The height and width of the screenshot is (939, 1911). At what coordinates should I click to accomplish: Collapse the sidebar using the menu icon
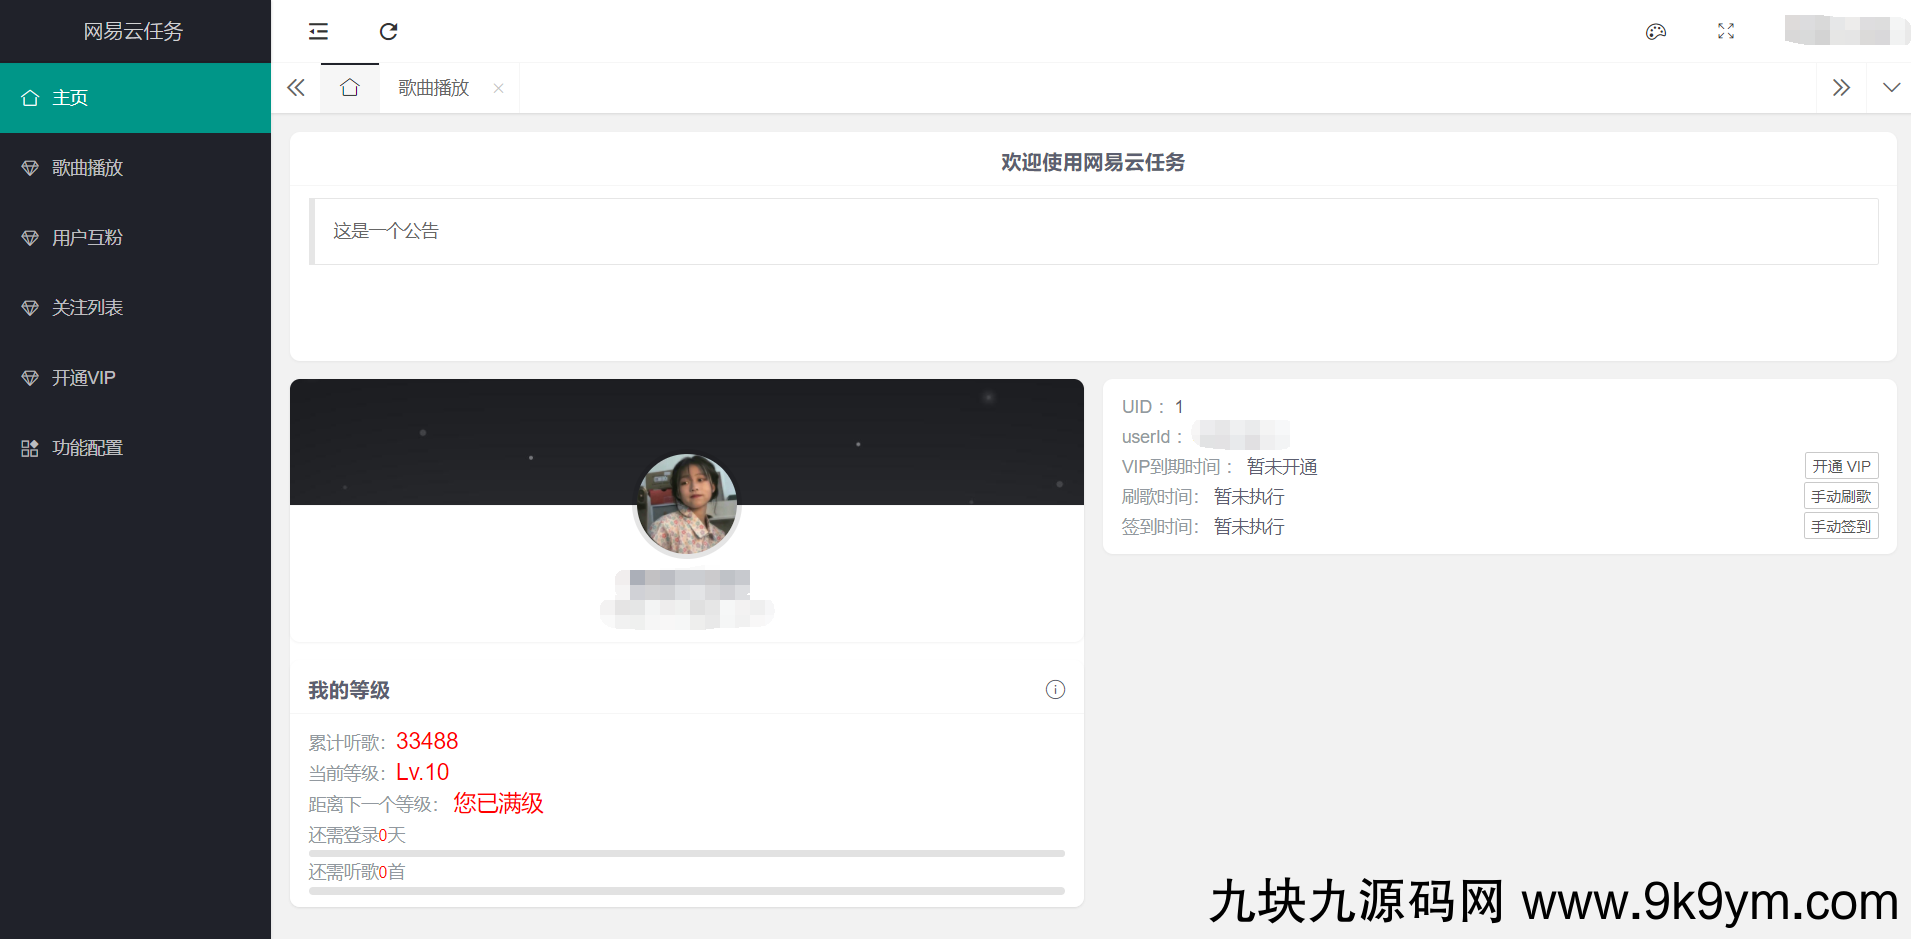[x=318, y=31]
